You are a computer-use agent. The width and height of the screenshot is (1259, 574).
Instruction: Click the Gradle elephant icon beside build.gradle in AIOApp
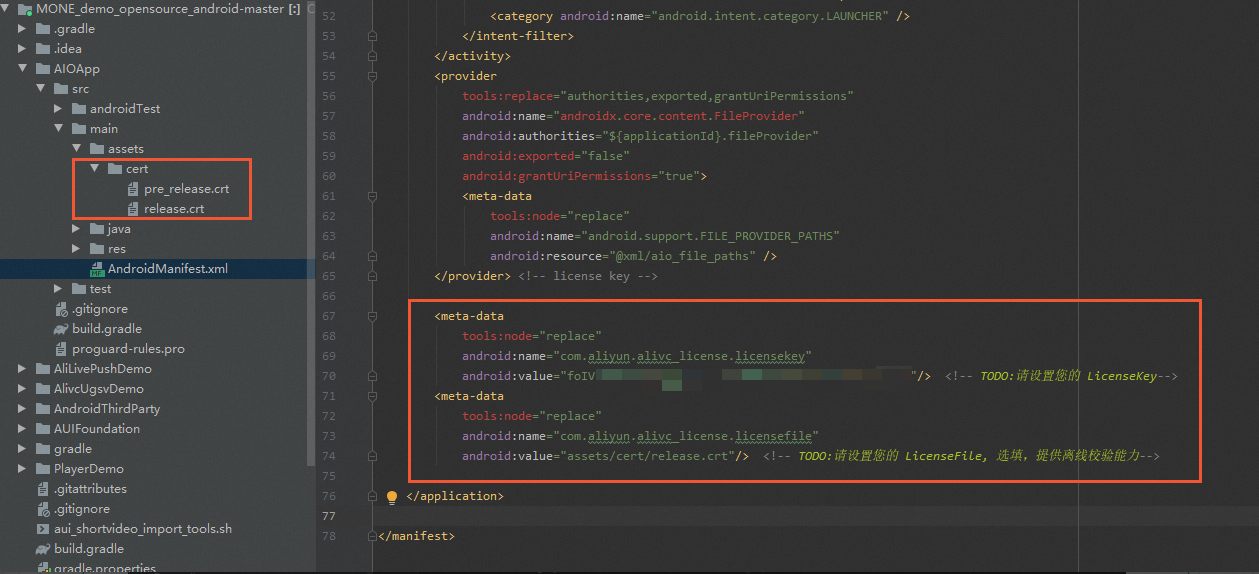click(x=61, y=329)
